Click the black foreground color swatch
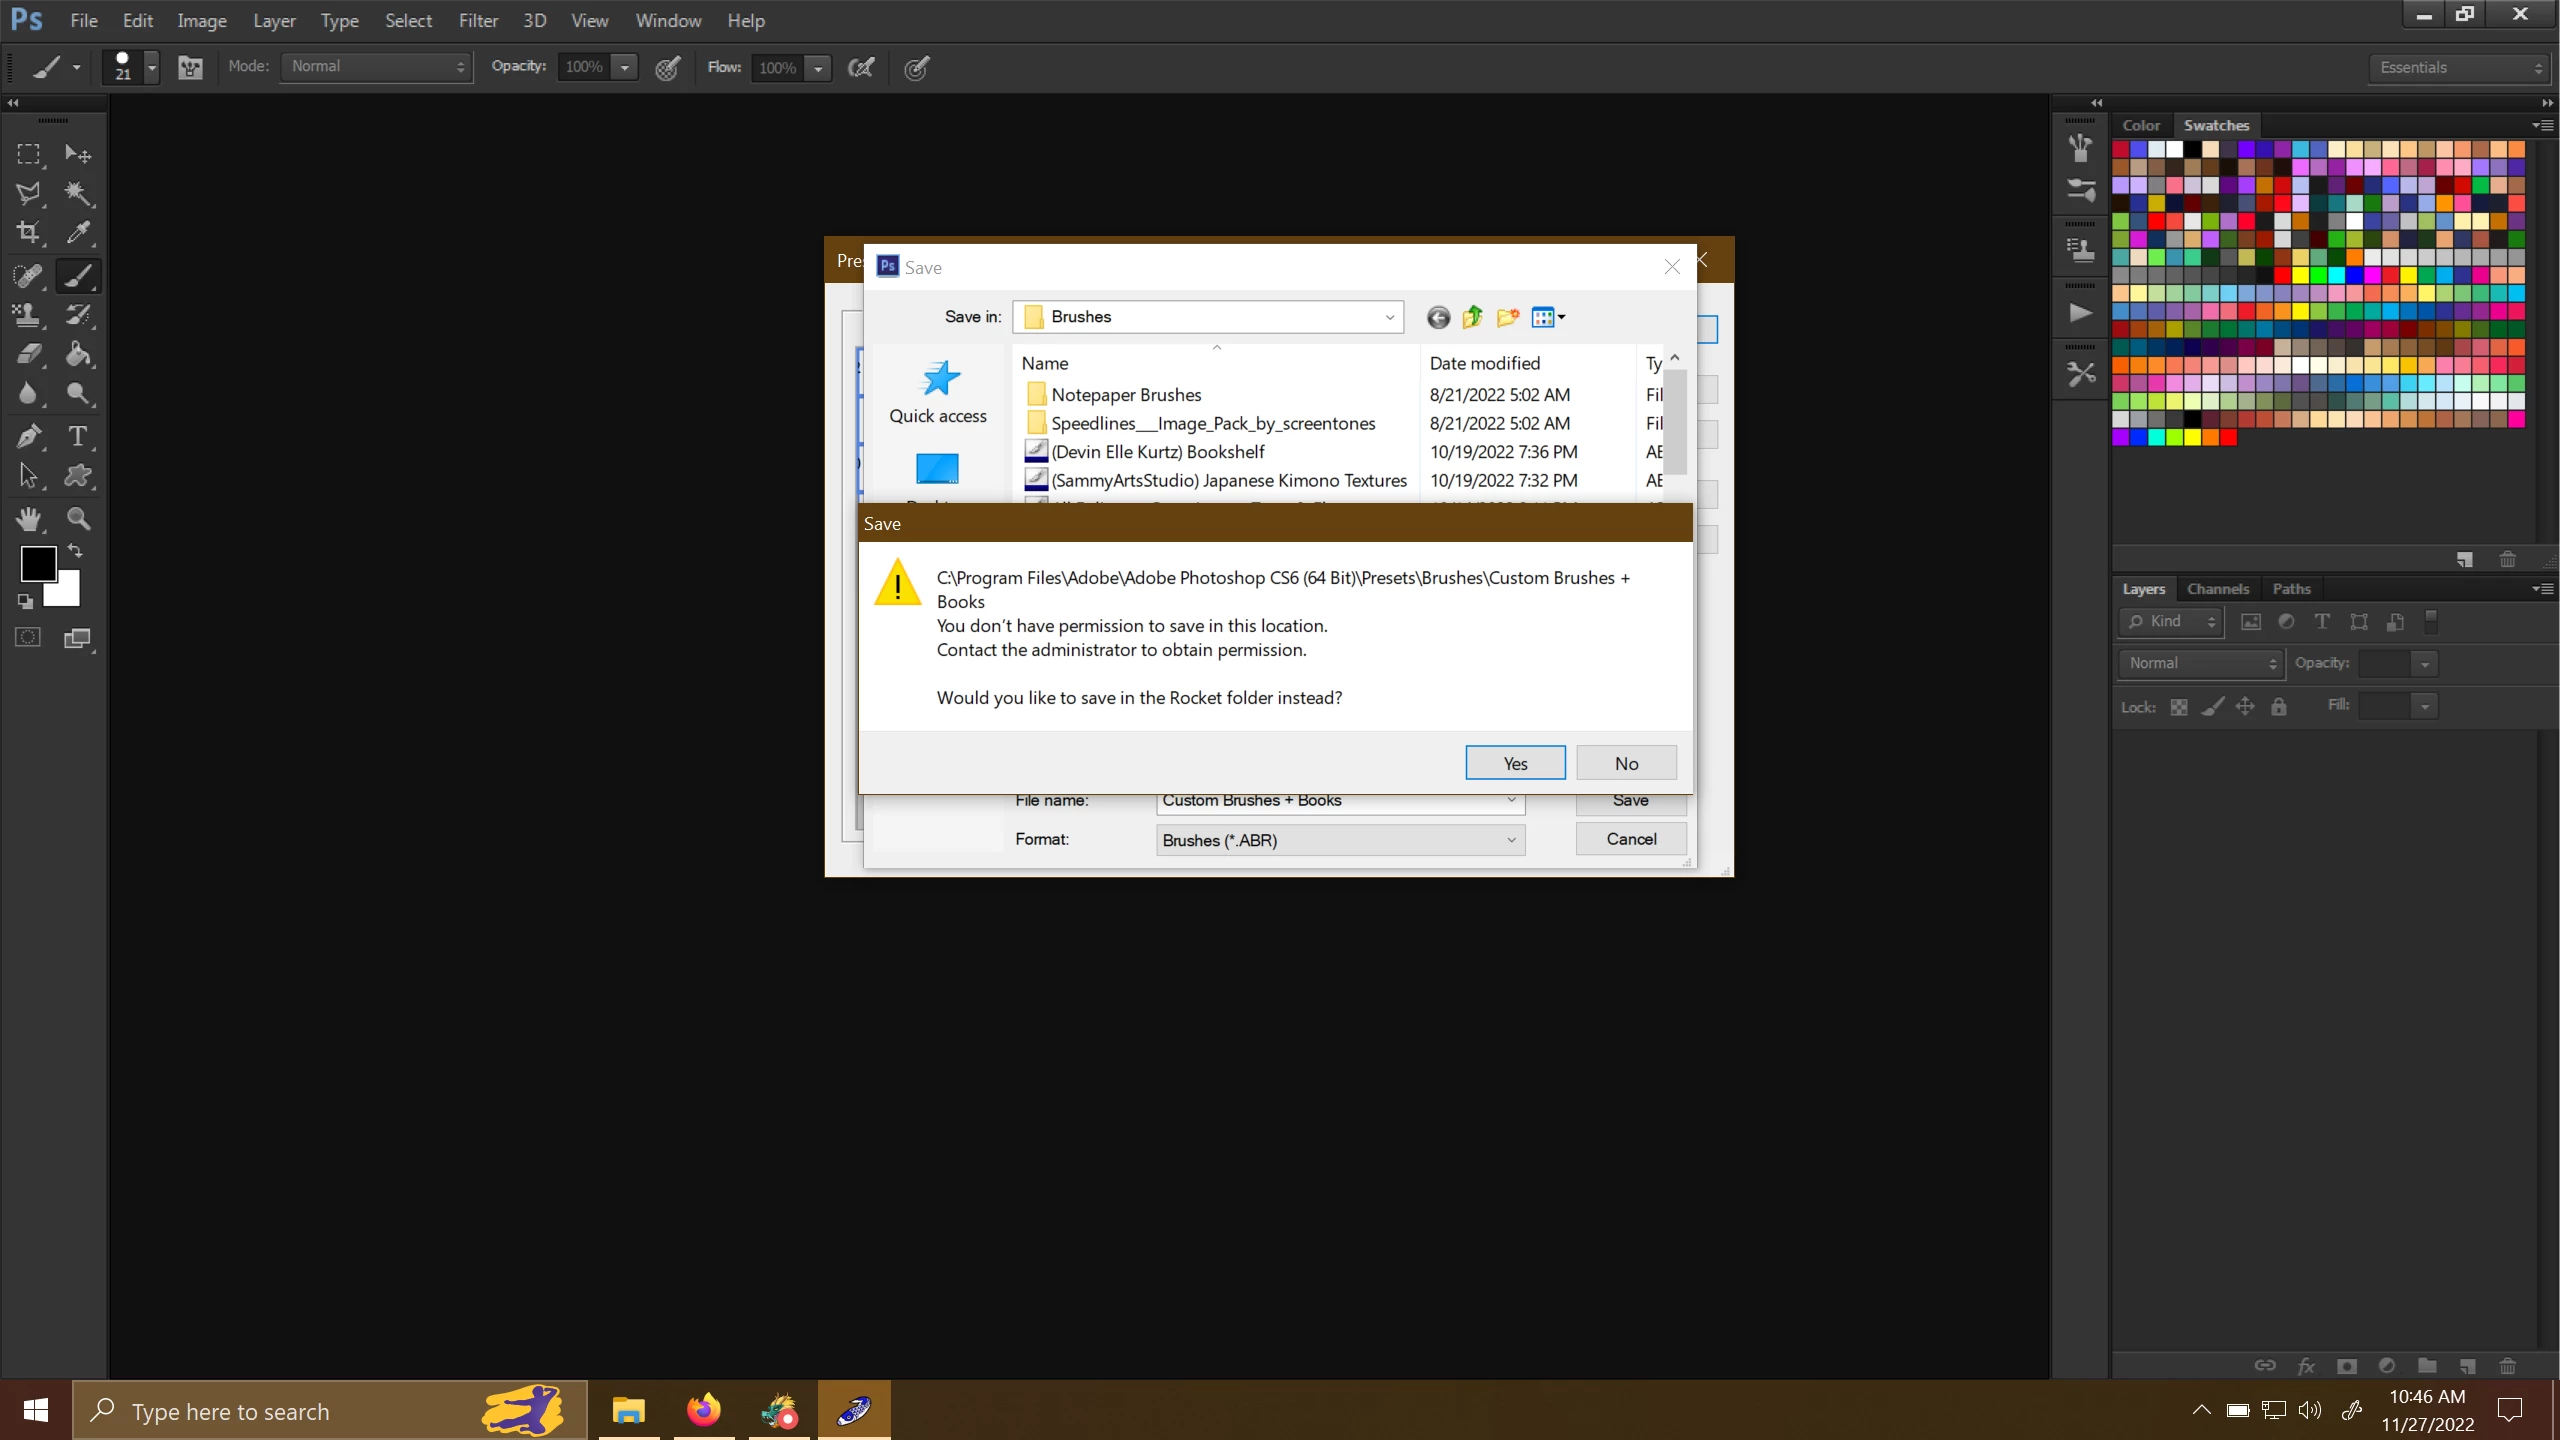The height and width of the screenshot is (1440, 2560). click(x=38, y=564)
